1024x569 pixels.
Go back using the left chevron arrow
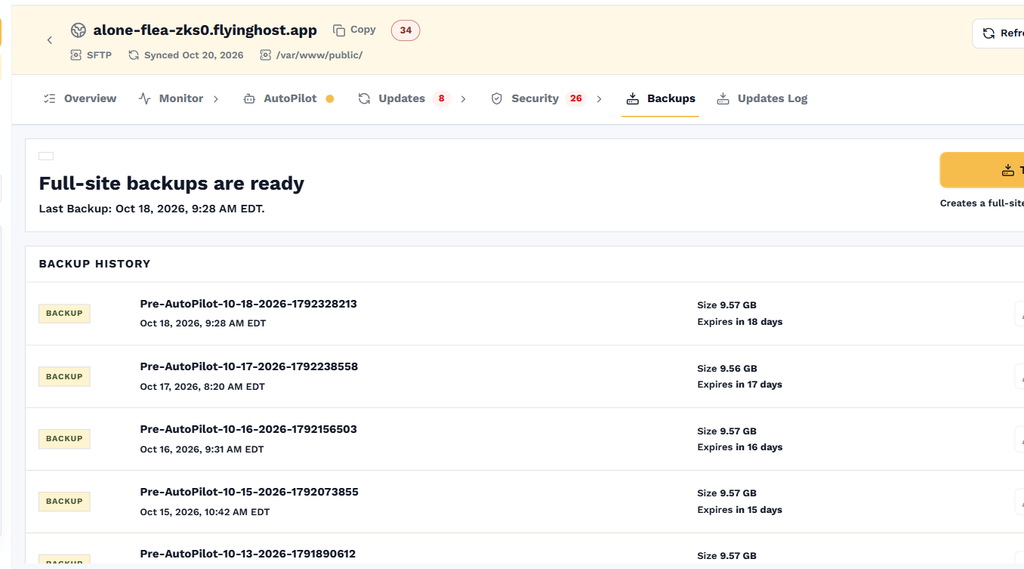click(x=50, y=41)
